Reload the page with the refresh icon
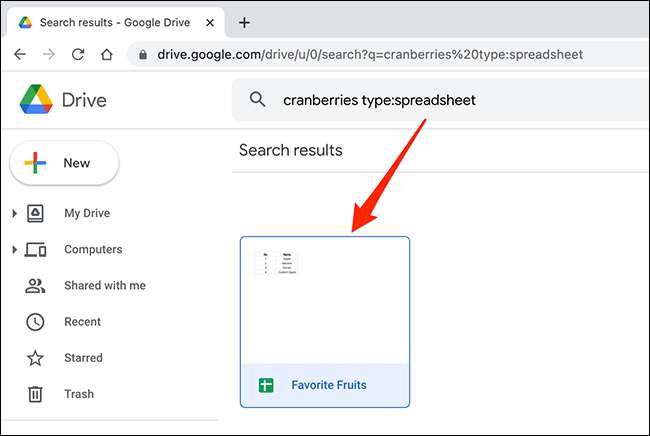The width and height of the screenshot is (650, 436). pos(78,55)
